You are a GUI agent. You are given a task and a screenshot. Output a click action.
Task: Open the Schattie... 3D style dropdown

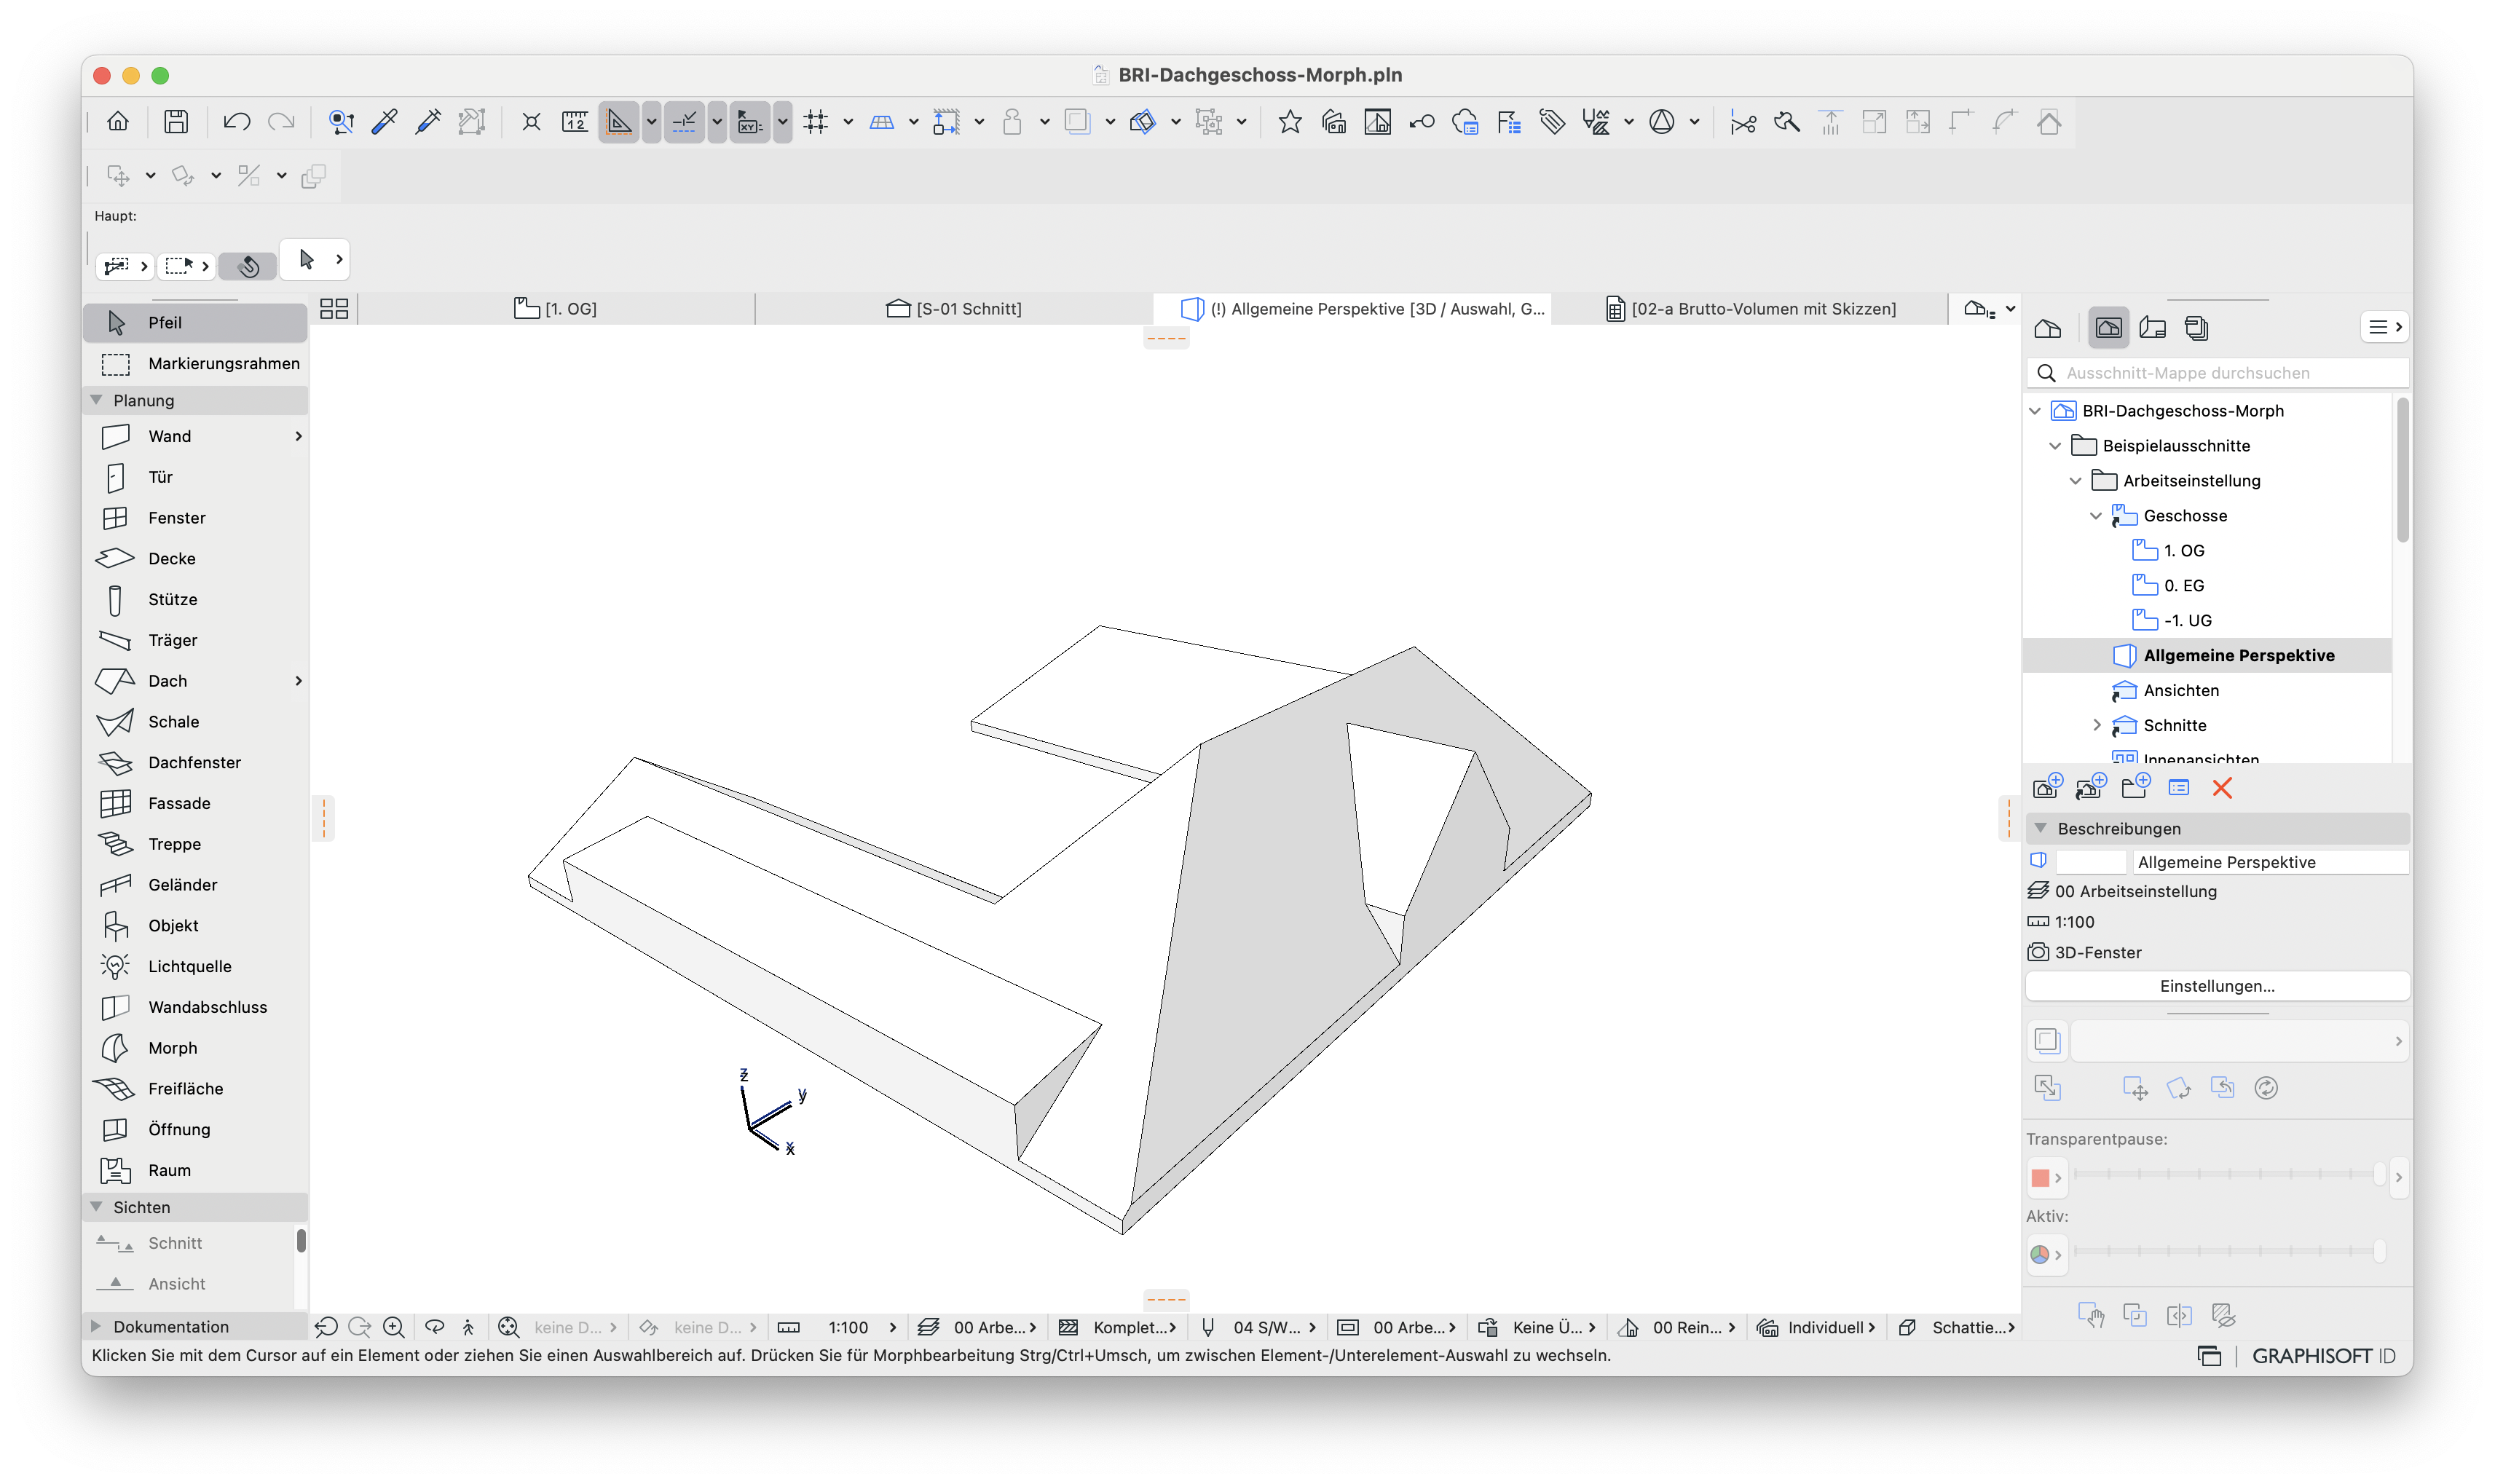pos(1958,1327)
